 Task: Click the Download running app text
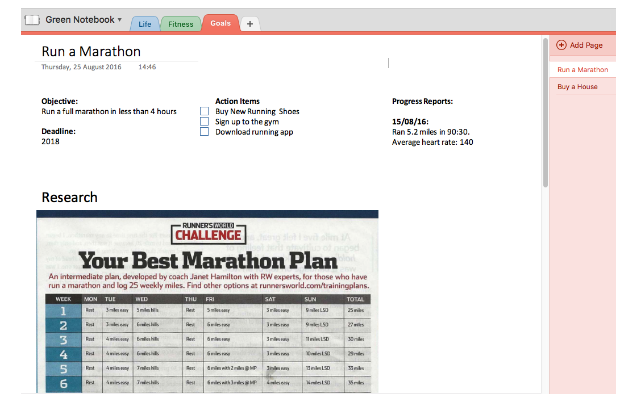[x=254, y=132]
